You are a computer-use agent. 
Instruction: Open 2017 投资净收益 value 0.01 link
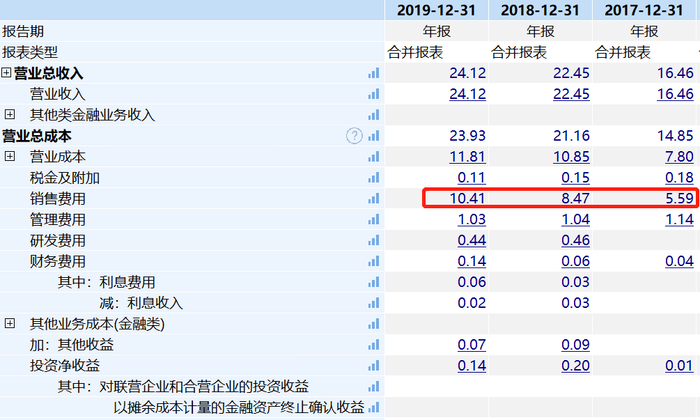pyautogui.click(x=679, y=366)
